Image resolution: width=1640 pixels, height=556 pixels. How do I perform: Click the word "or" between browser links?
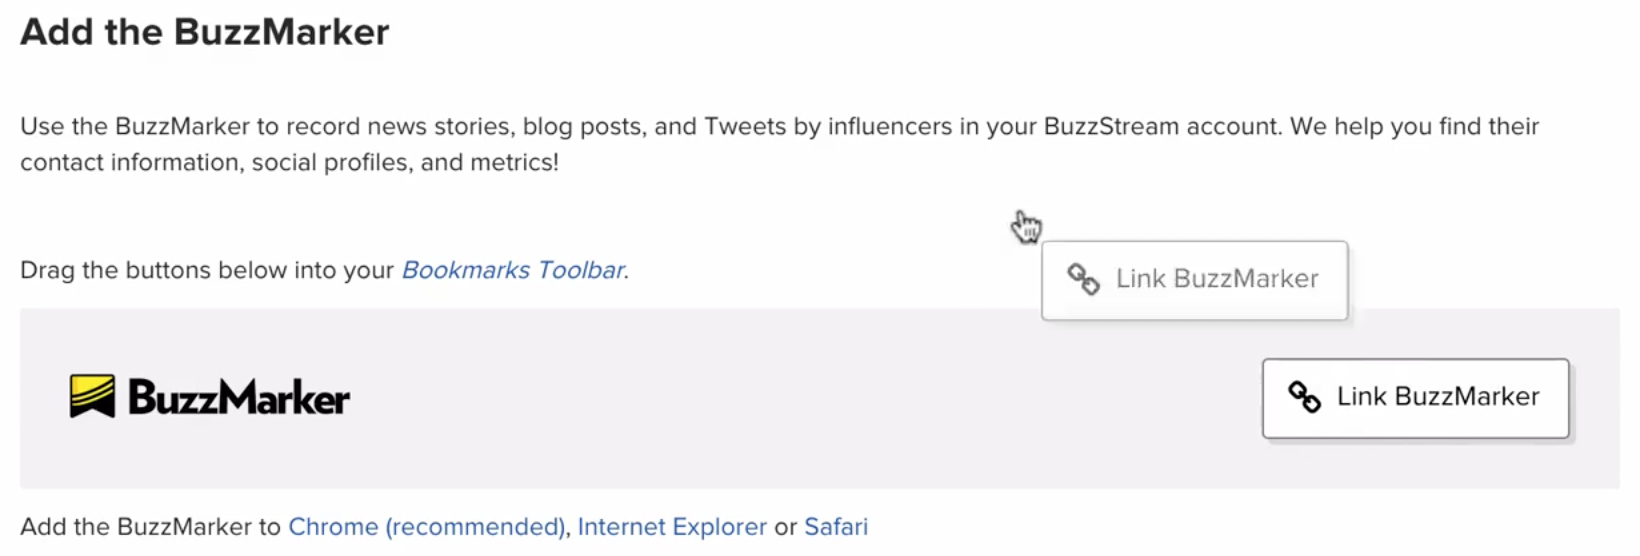pyautogui.click(x=785, y=528)
